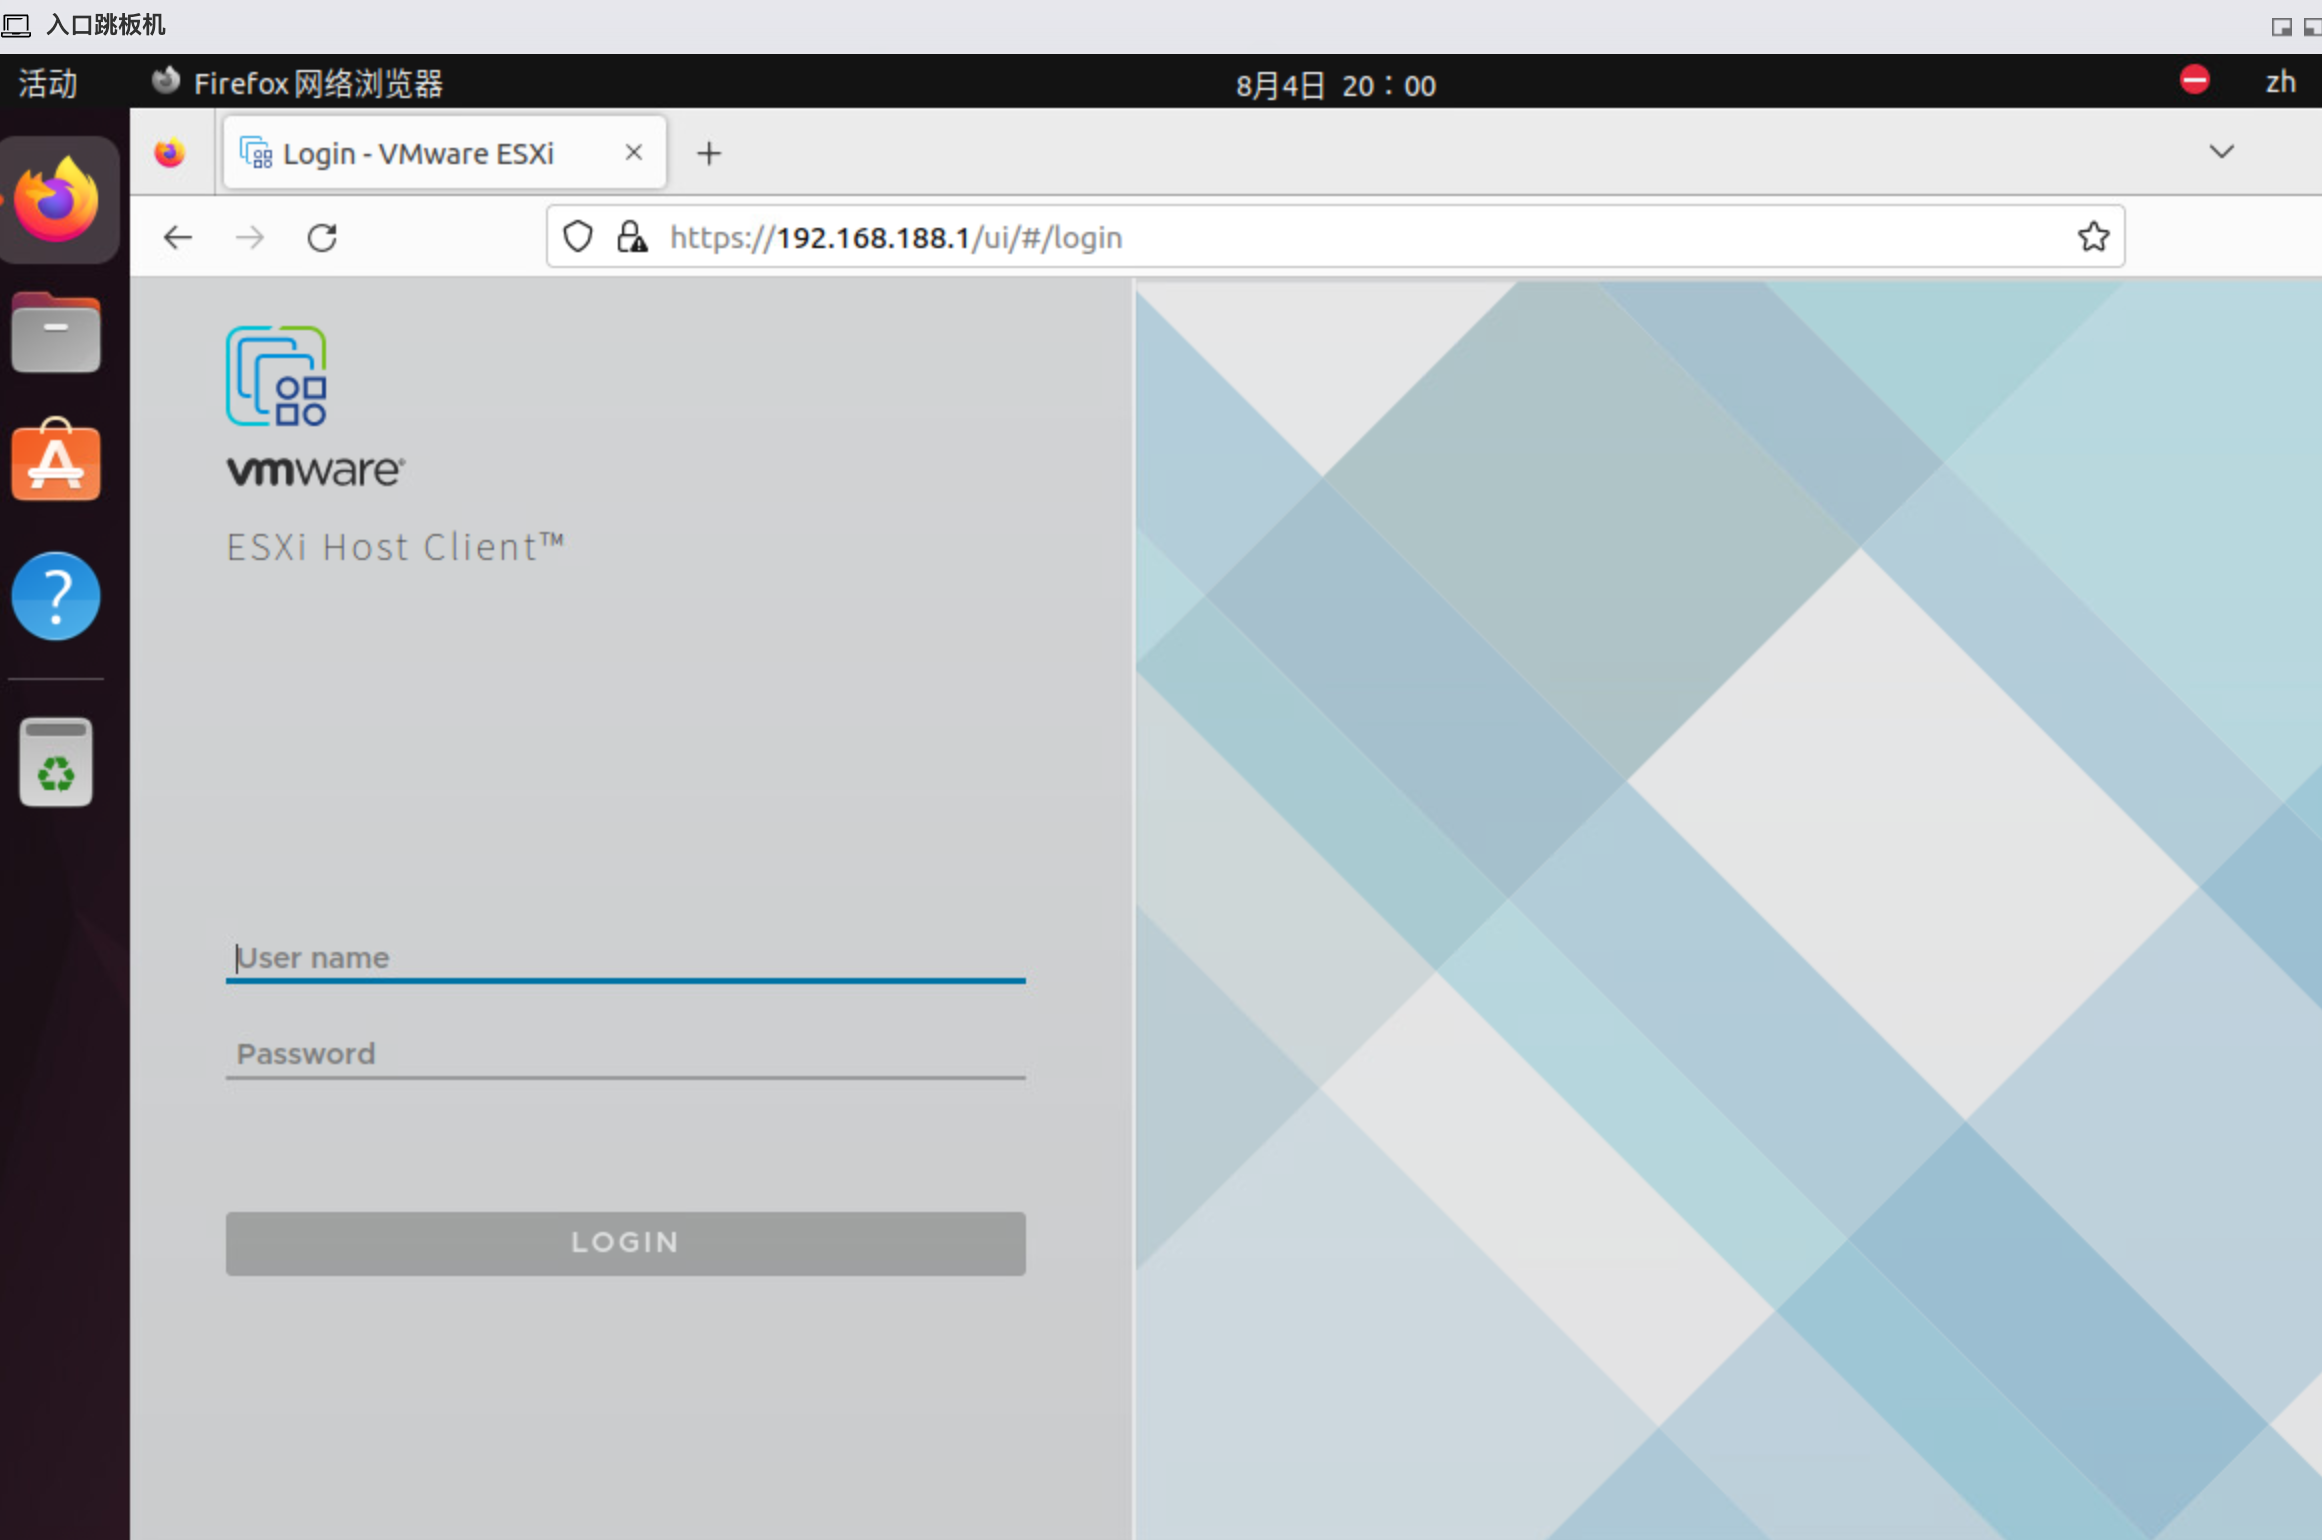Open the Activities overview (活动)
Image resolution: width=2322 pixels, height=1540 pixels.
coord(48,83)
